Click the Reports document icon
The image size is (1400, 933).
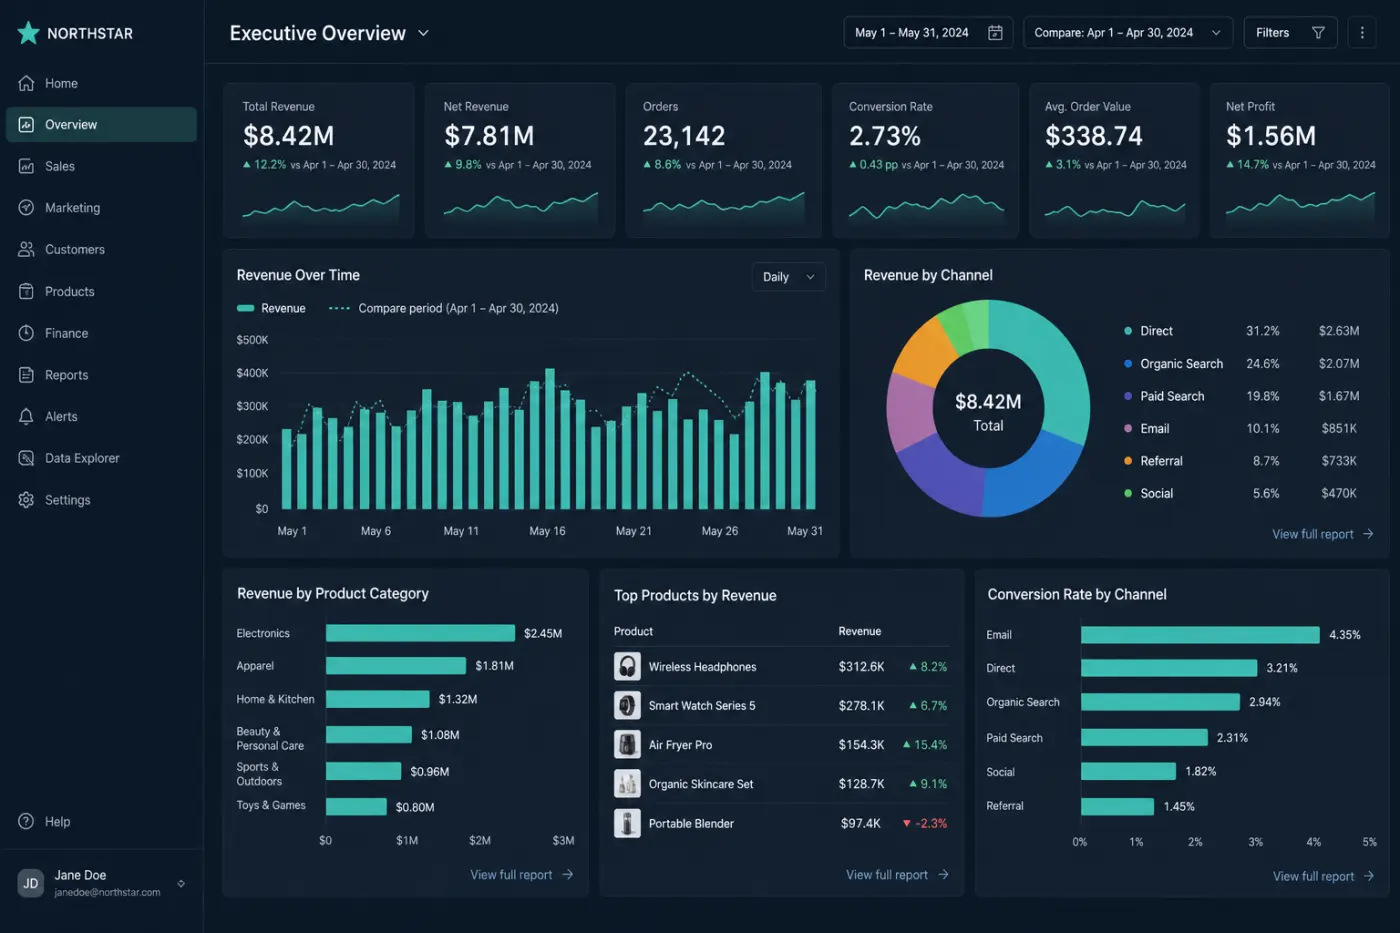coord(26,375)
